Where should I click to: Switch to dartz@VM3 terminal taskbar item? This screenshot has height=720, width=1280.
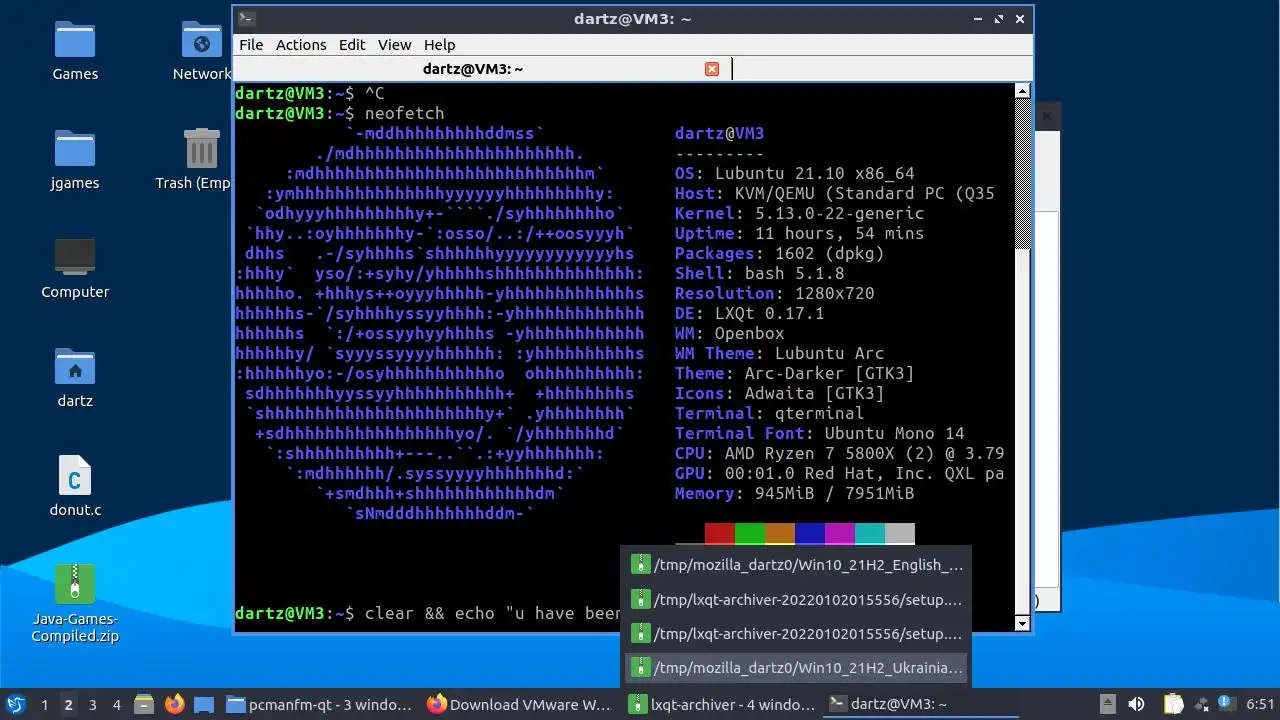pyautogui.click(x=921, y=704)
